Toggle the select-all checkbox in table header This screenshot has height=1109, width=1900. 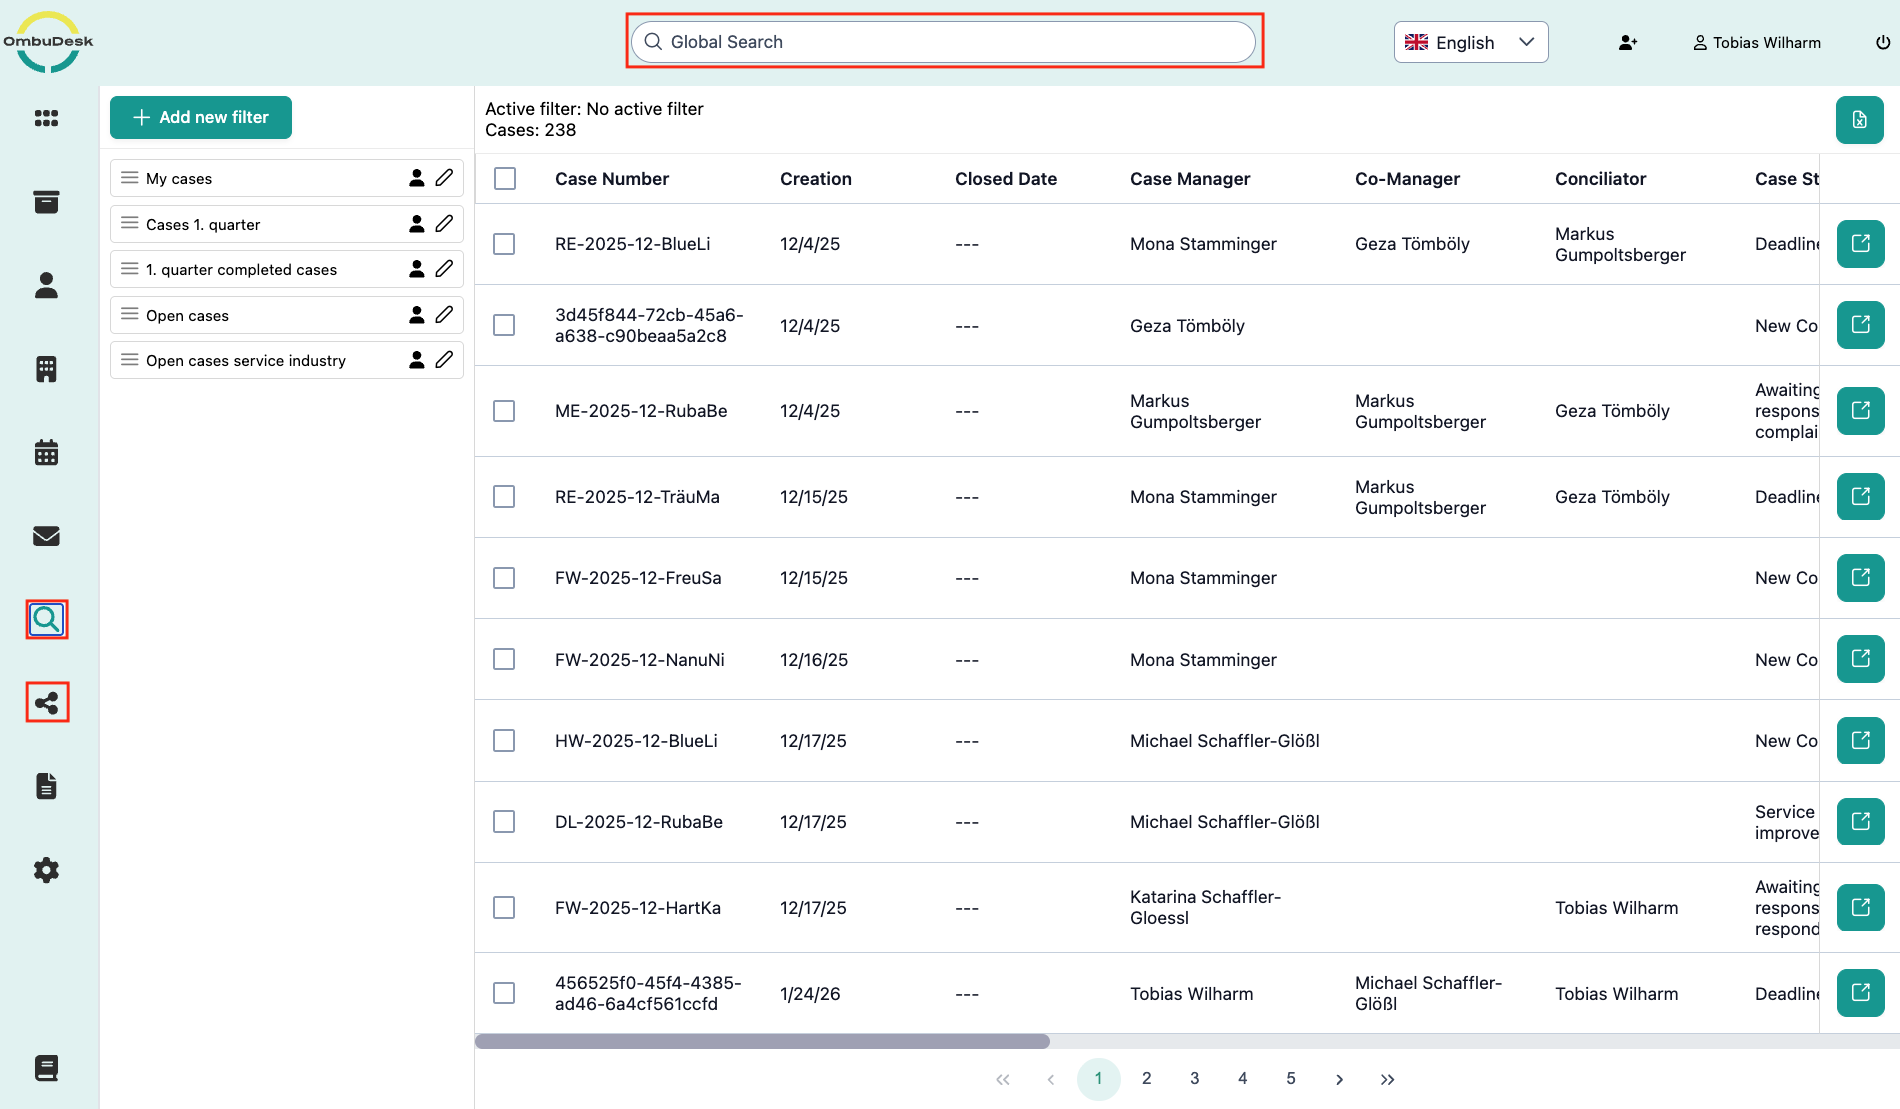[x=505, y=179]
